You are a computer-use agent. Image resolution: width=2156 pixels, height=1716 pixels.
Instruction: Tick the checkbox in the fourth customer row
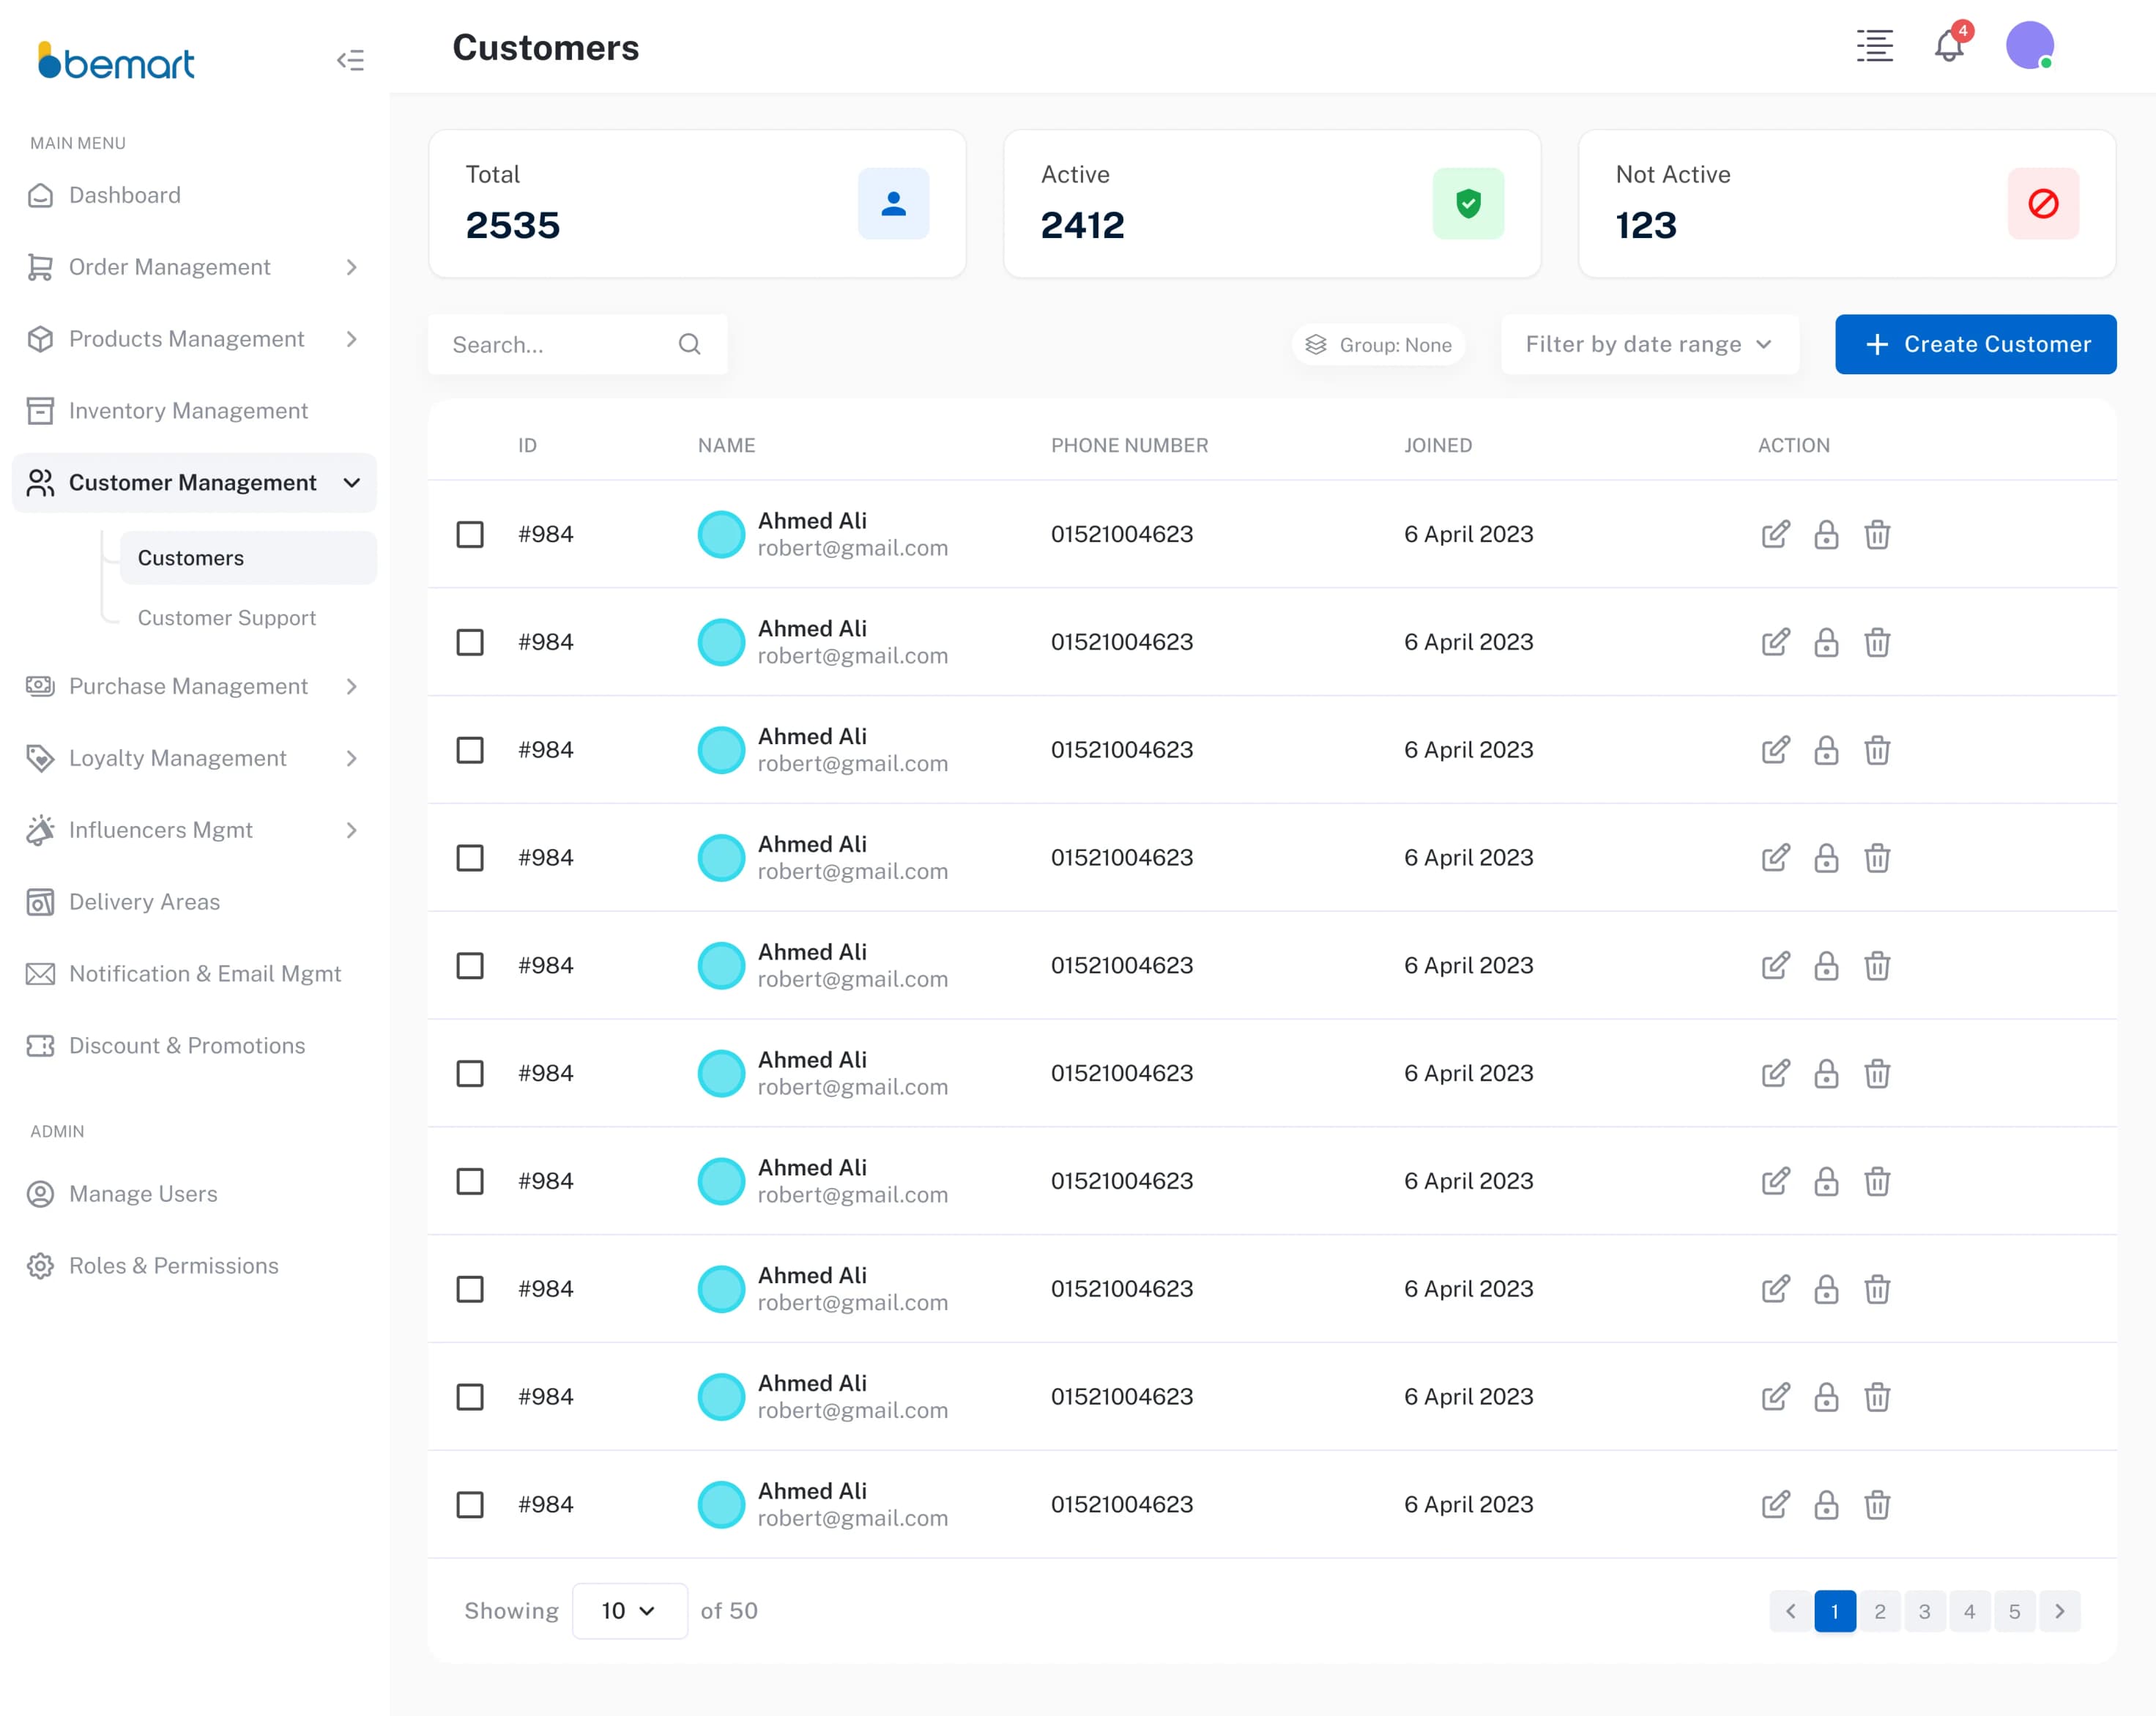coord(470,858)
